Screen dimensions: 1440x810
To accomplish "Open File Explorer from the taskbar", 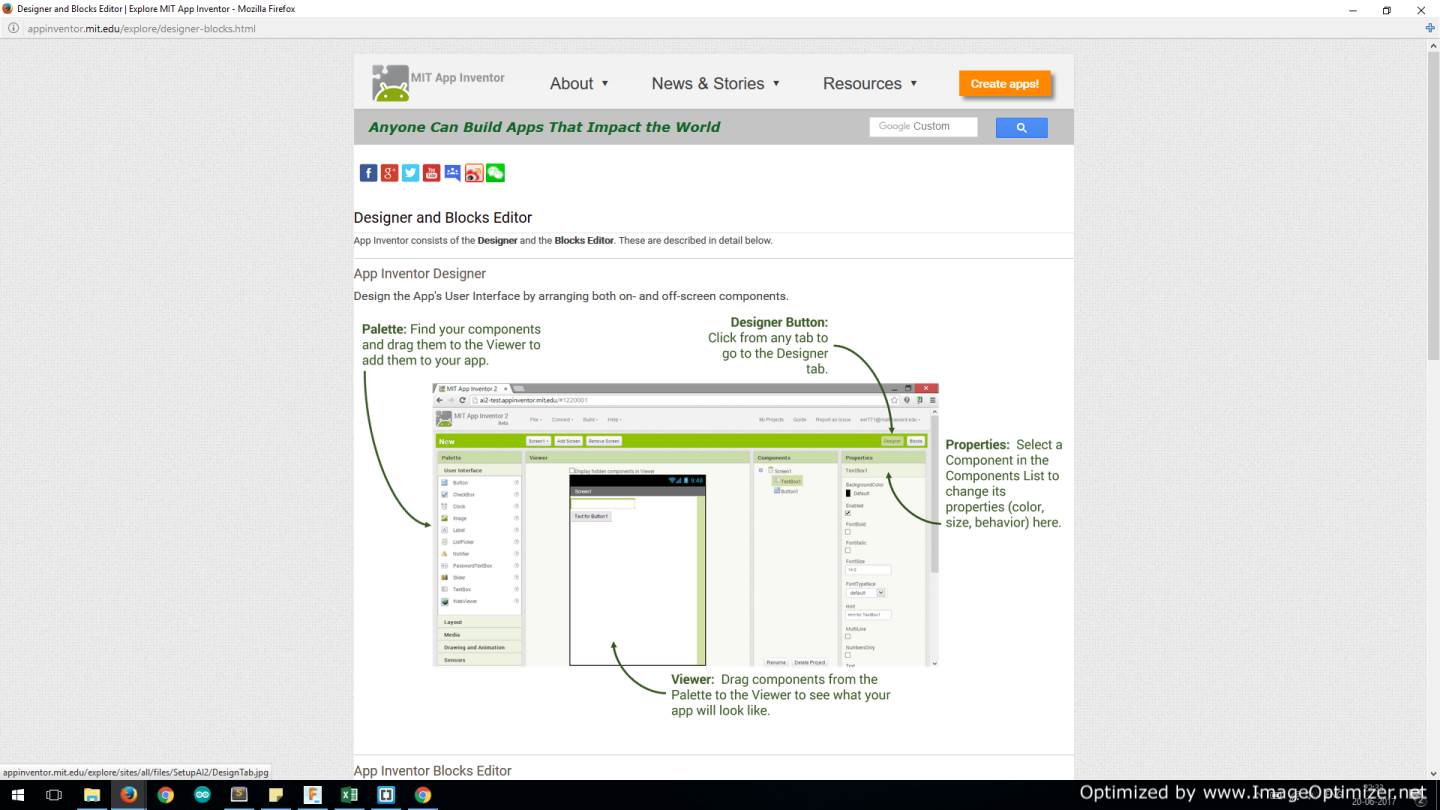I will (x=92, y=795).
